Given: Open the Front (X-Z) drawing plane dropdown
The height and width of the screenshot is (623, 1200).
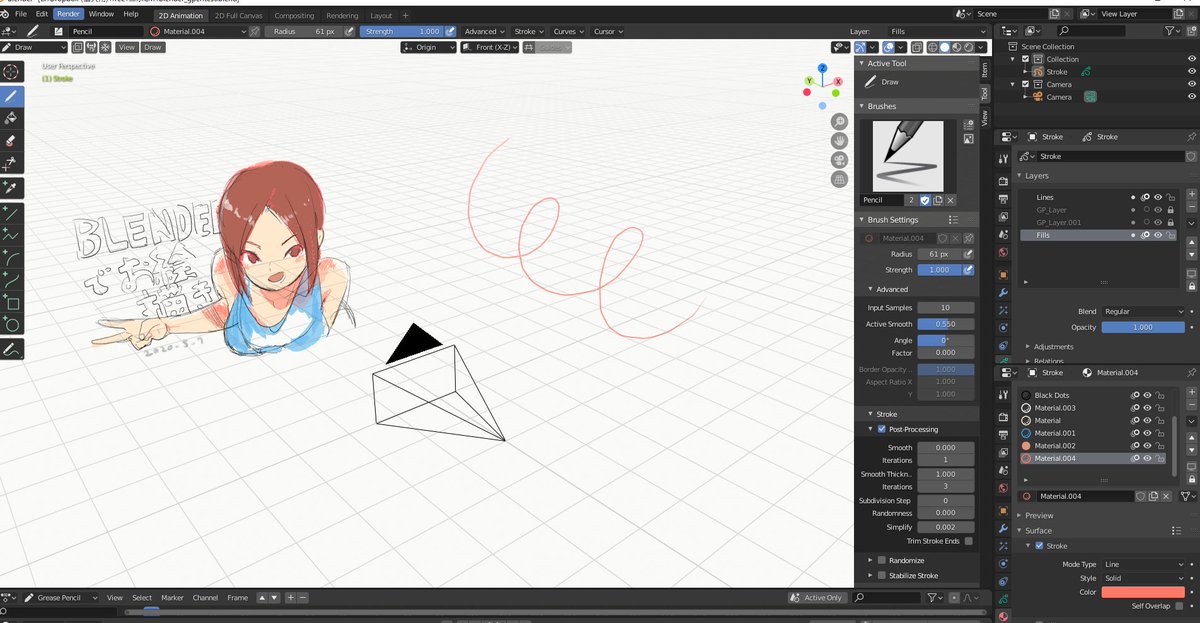Looking at the screenshot, I should click(x=491, y=47).
